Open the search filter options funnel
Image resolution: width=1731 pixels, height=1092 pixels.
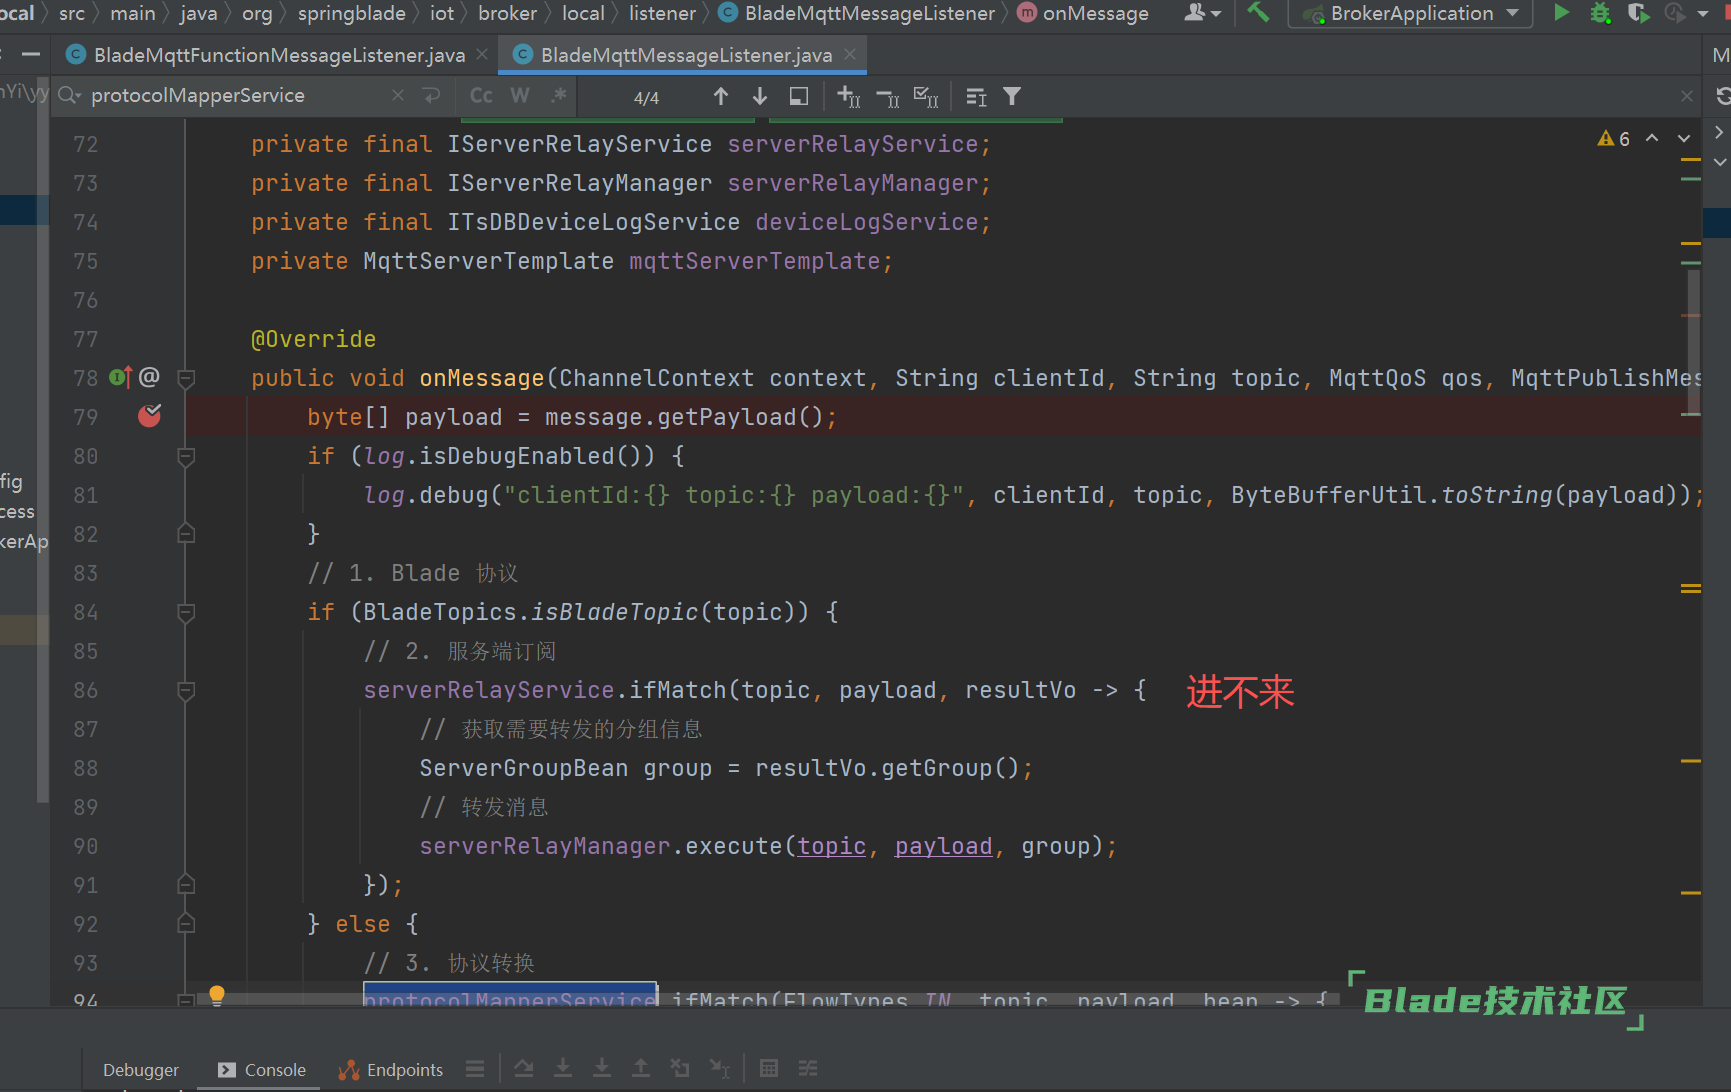click(1012, 96)
